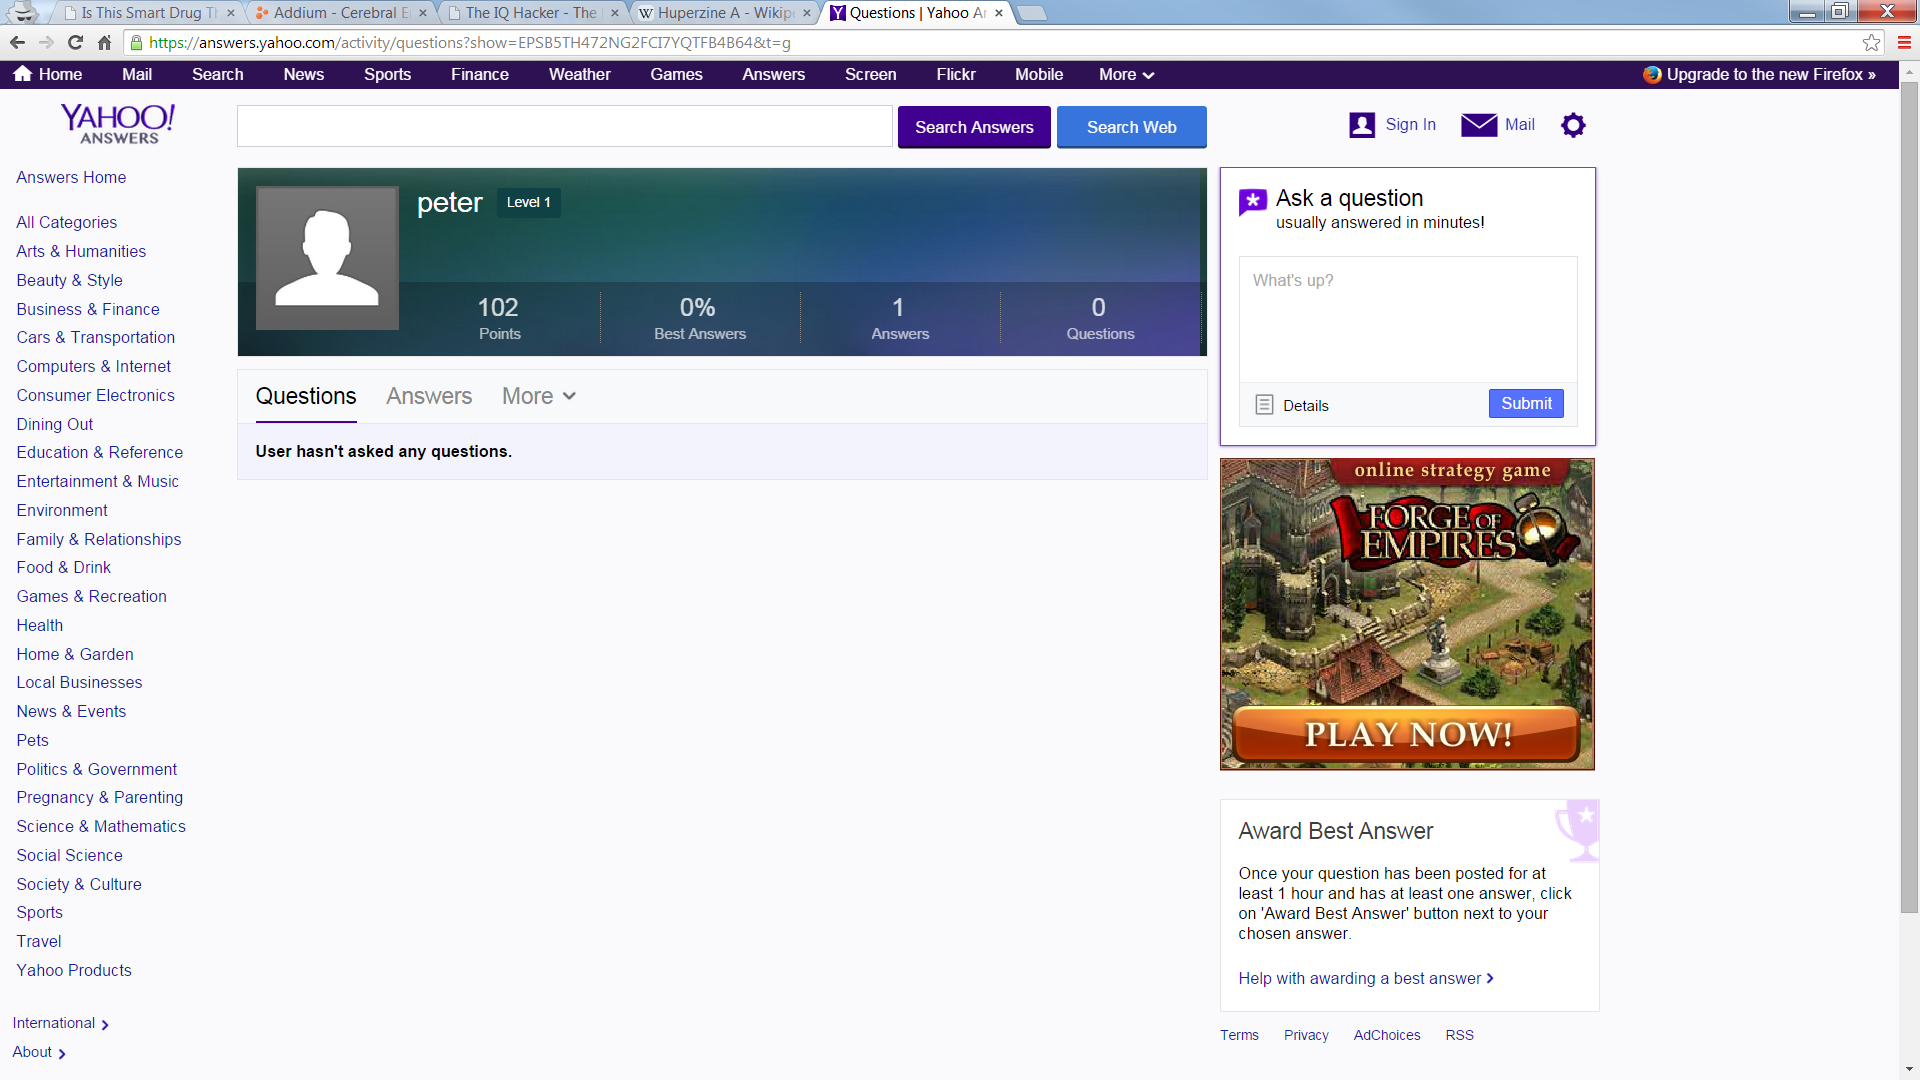Open new tab button
The image size is (1920, 1080).
tap(1031, 13)
